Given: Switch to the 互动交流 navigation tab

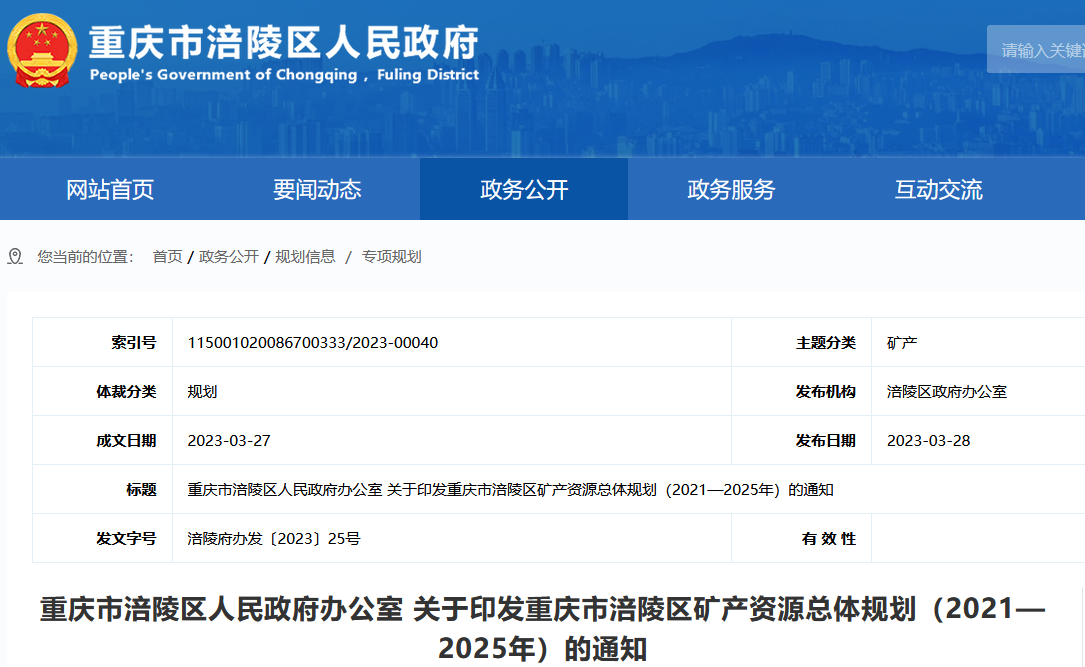Looking at the screenshot, I should click(938, 190).
